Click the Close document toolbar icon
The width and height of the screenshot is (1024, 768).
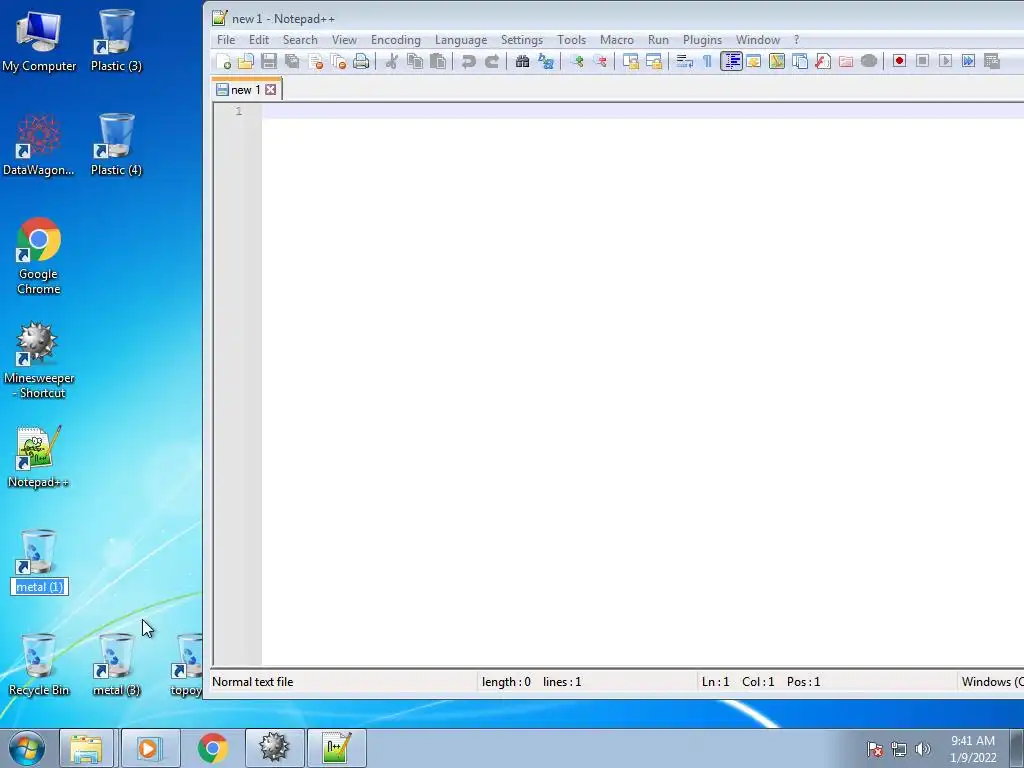point(315,61)
